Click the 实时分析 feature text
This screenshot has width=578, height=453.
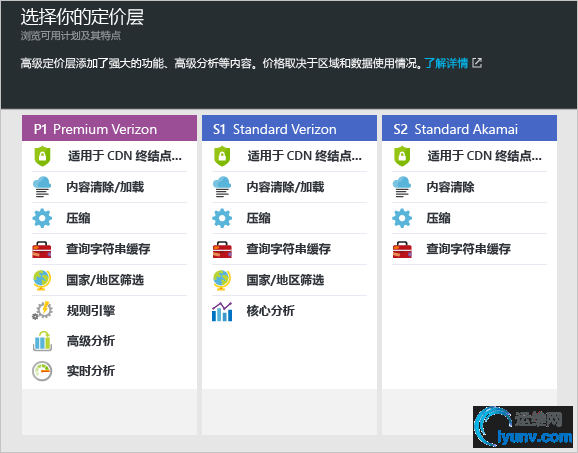(x=91, y=371)
